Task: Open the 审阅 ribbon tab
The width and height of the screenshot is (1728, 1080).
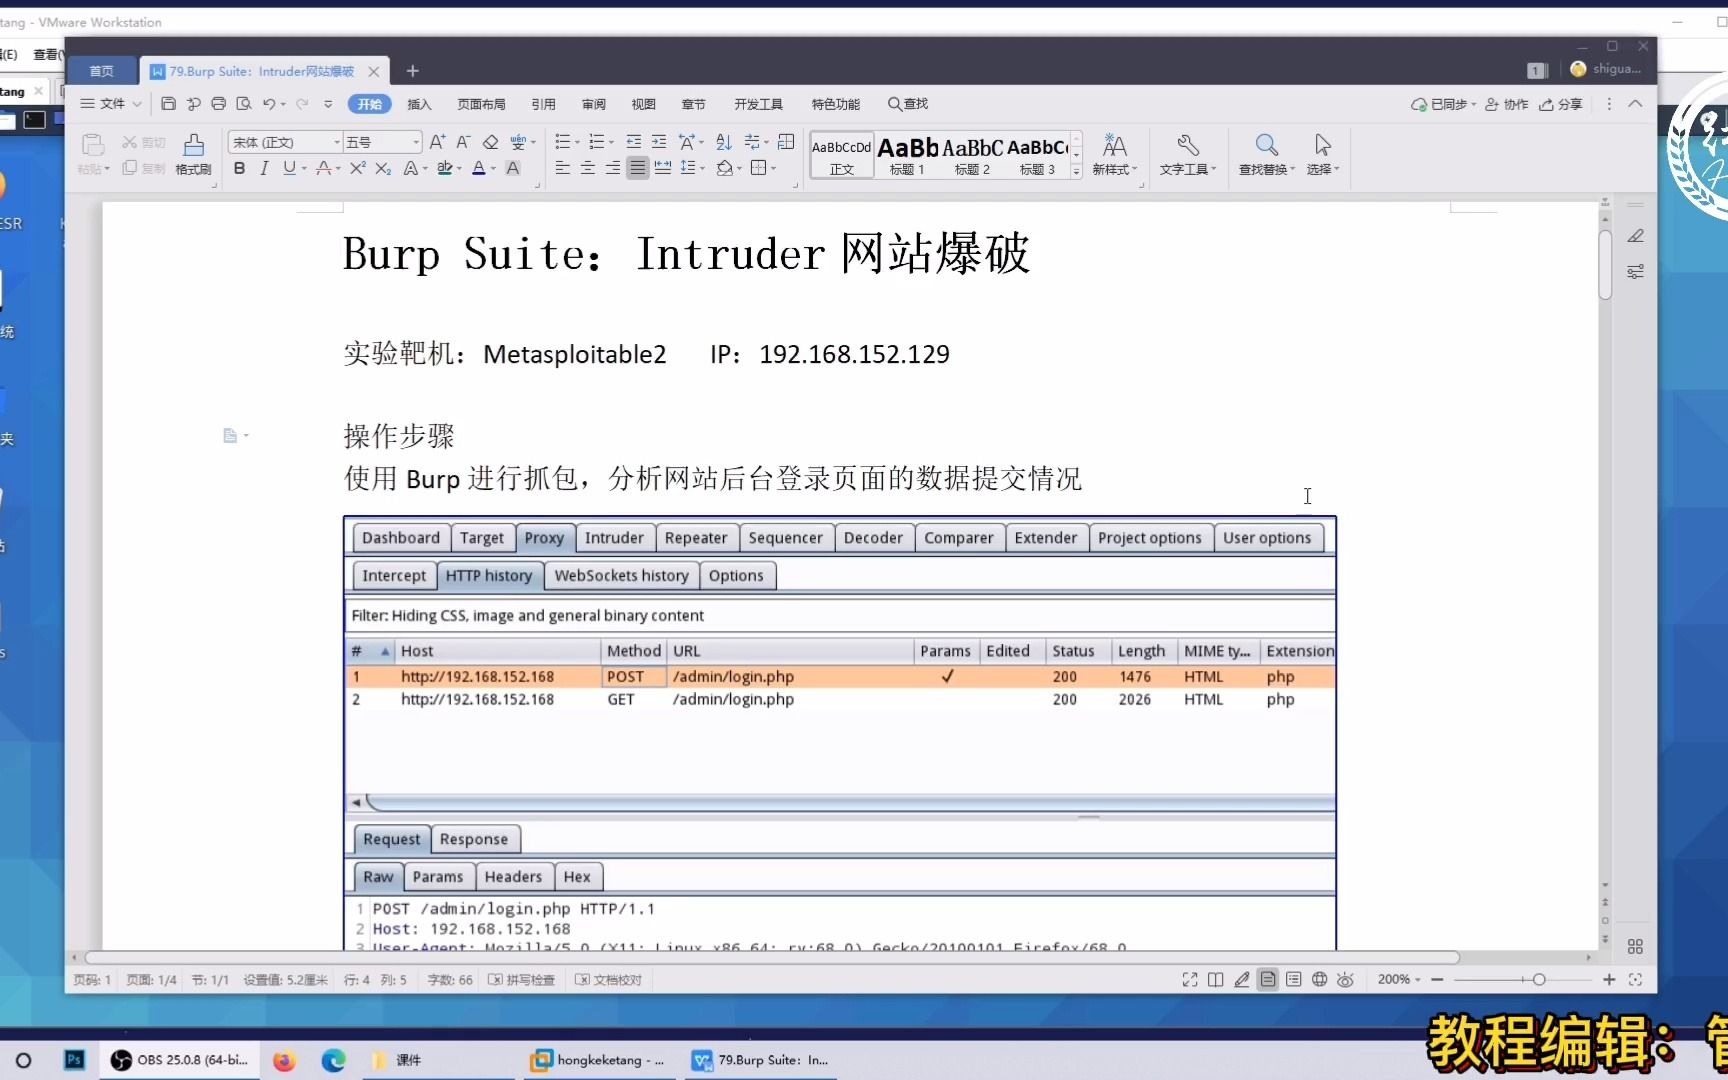Action: pos(594,104)
